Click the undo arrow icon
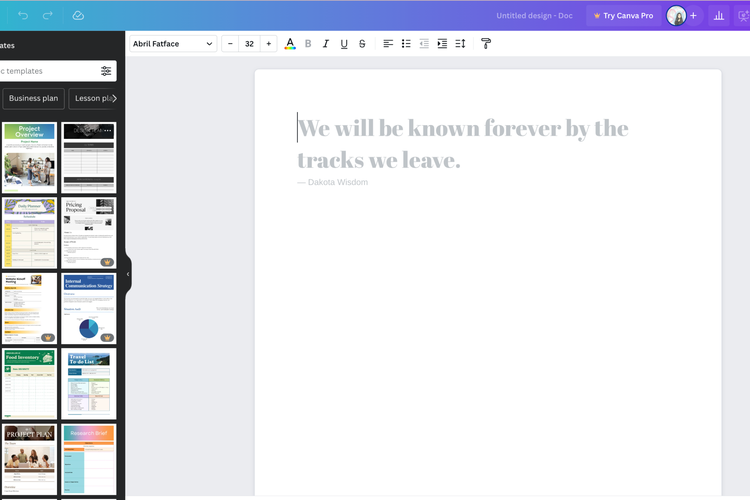The height and width of the screenshot is (500, 750). pos(23,16)
